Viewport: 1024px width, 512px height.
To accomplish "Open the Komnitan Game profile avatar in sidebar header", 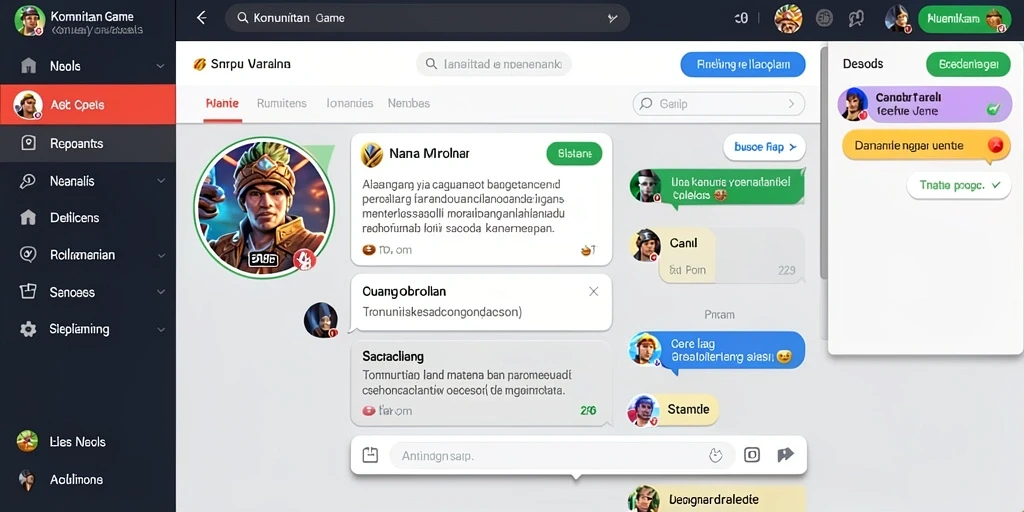I will tap(29, 21).
